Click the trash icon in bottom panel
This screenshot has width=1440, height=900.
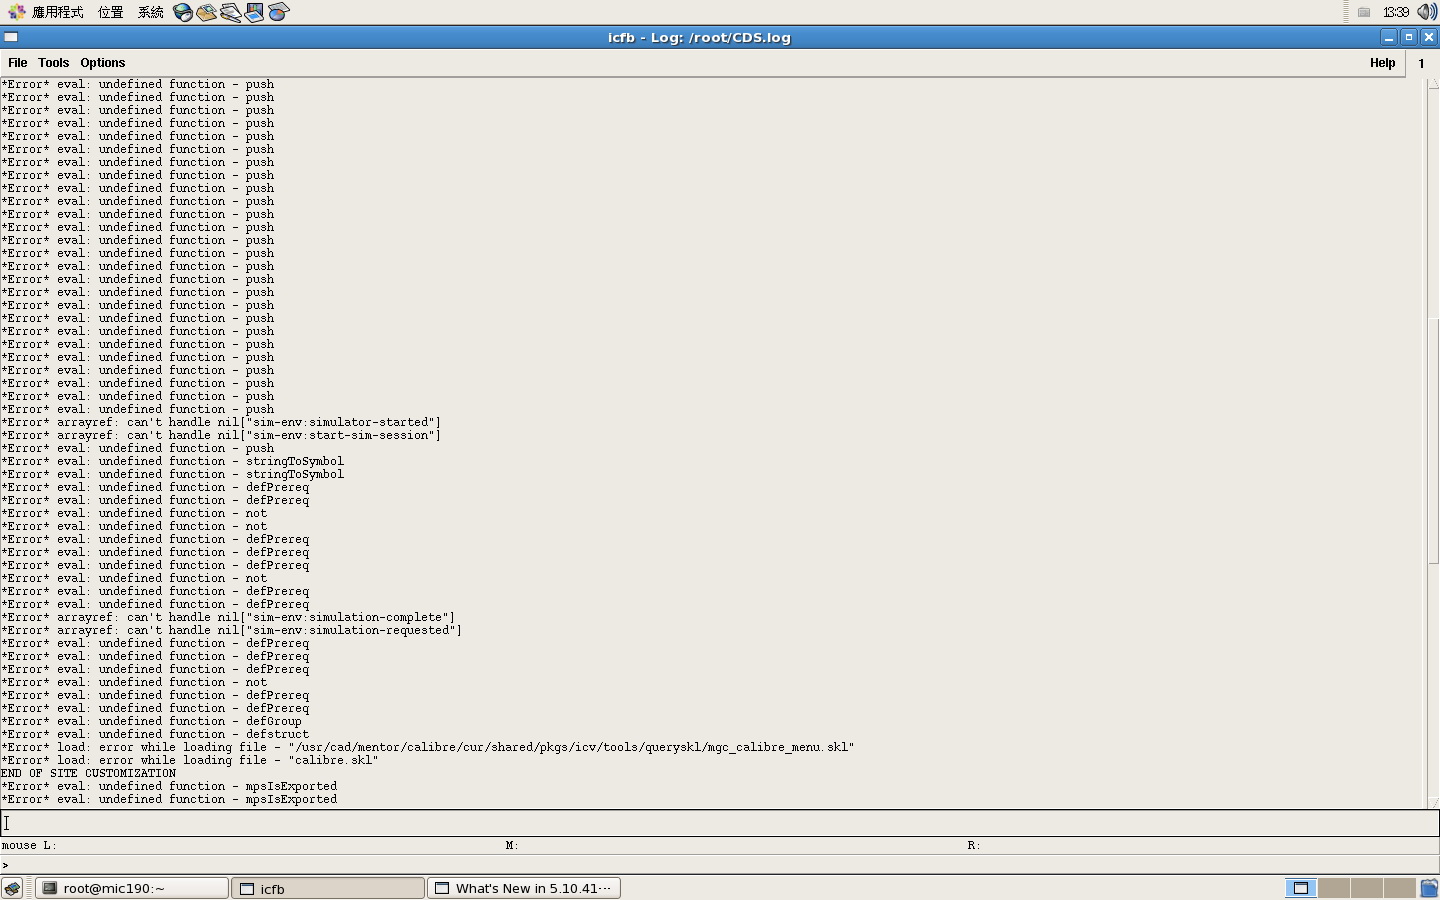point(1429,888)
